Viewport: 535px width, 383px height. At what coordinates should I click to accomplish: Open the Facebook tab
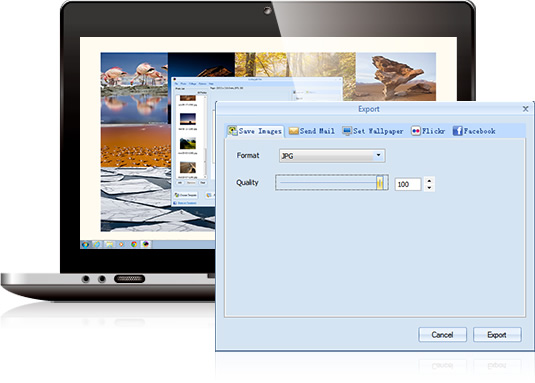click(x=474, y=131)
